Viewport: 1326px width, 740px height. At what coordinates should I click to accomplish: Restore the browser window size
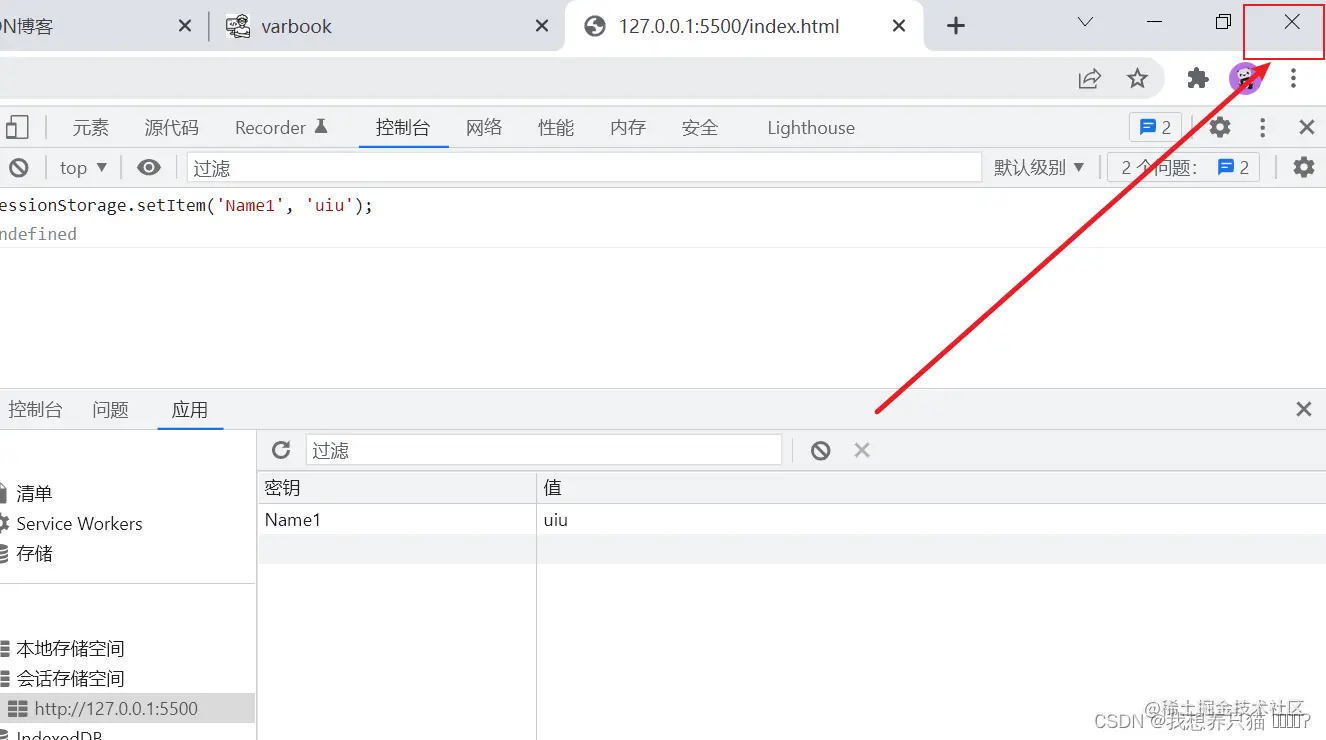(x=1223, y=22)
